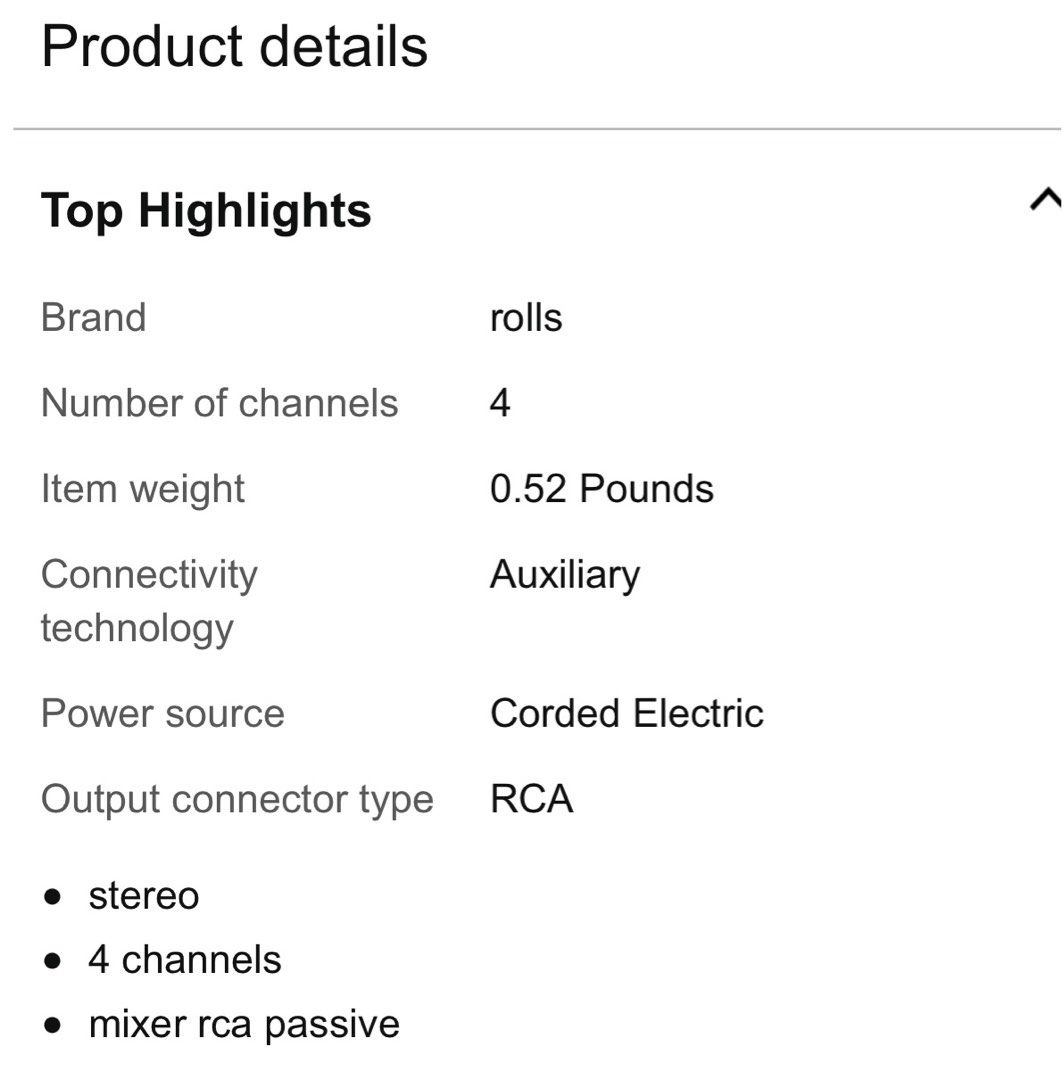This screenshot has width=1062, height=1080.
Task: Click the Number of channels label
Action: [219, 404]
